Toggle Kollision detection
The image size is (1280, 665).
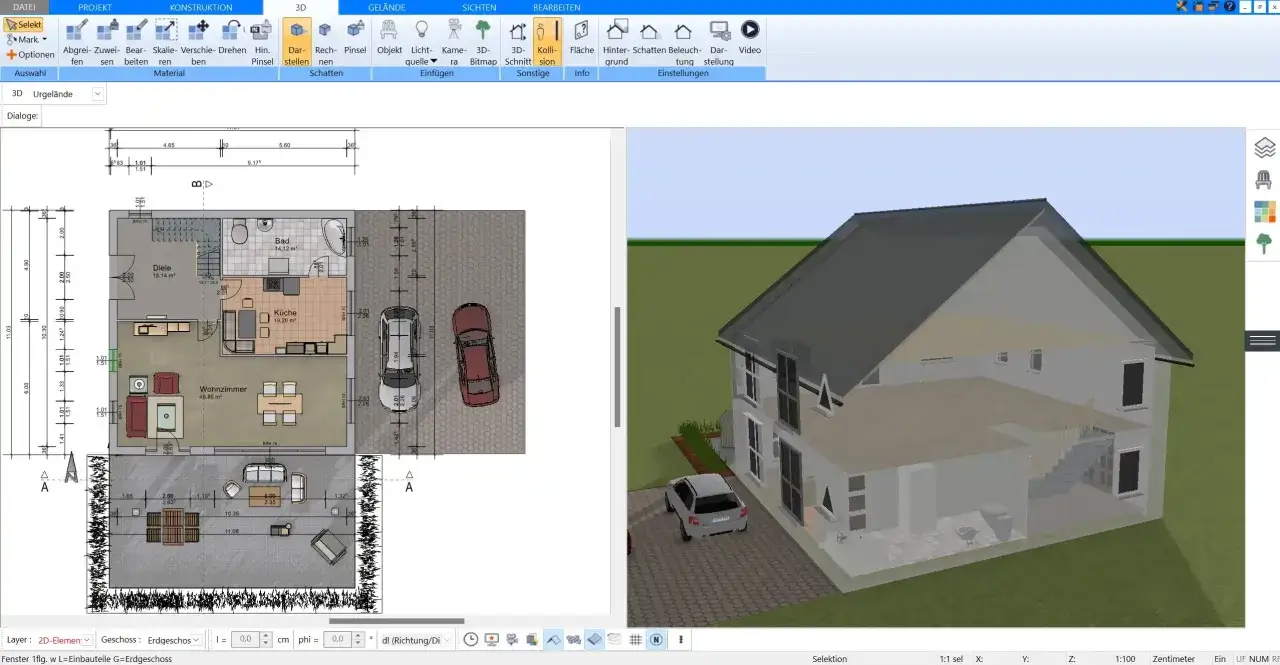[547, 42]
